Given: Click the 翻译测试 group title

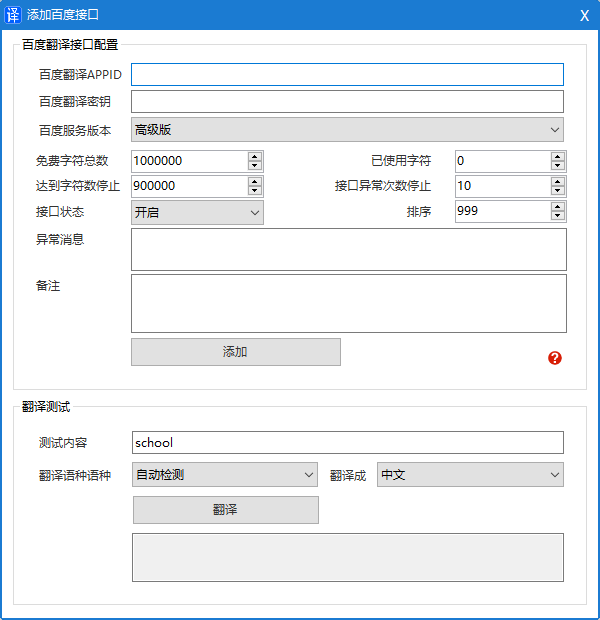Looking at the screenshot, I should point(46,406).
